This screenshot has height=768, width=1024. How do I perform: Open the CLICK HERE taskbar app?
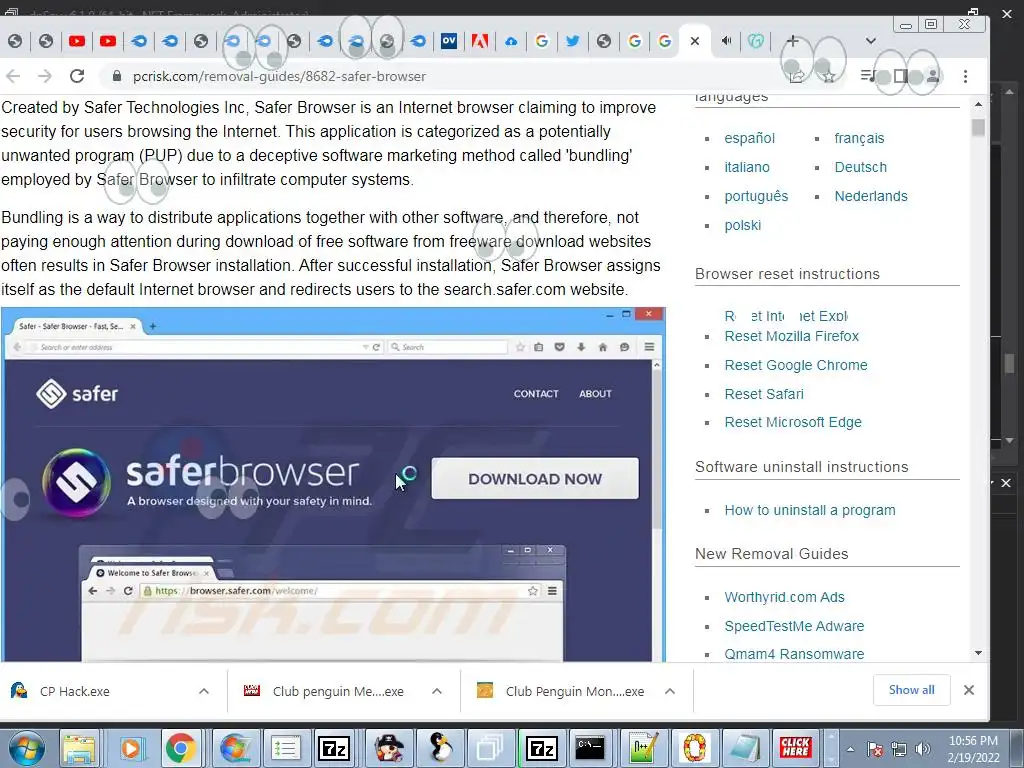(x=795, y=748)
